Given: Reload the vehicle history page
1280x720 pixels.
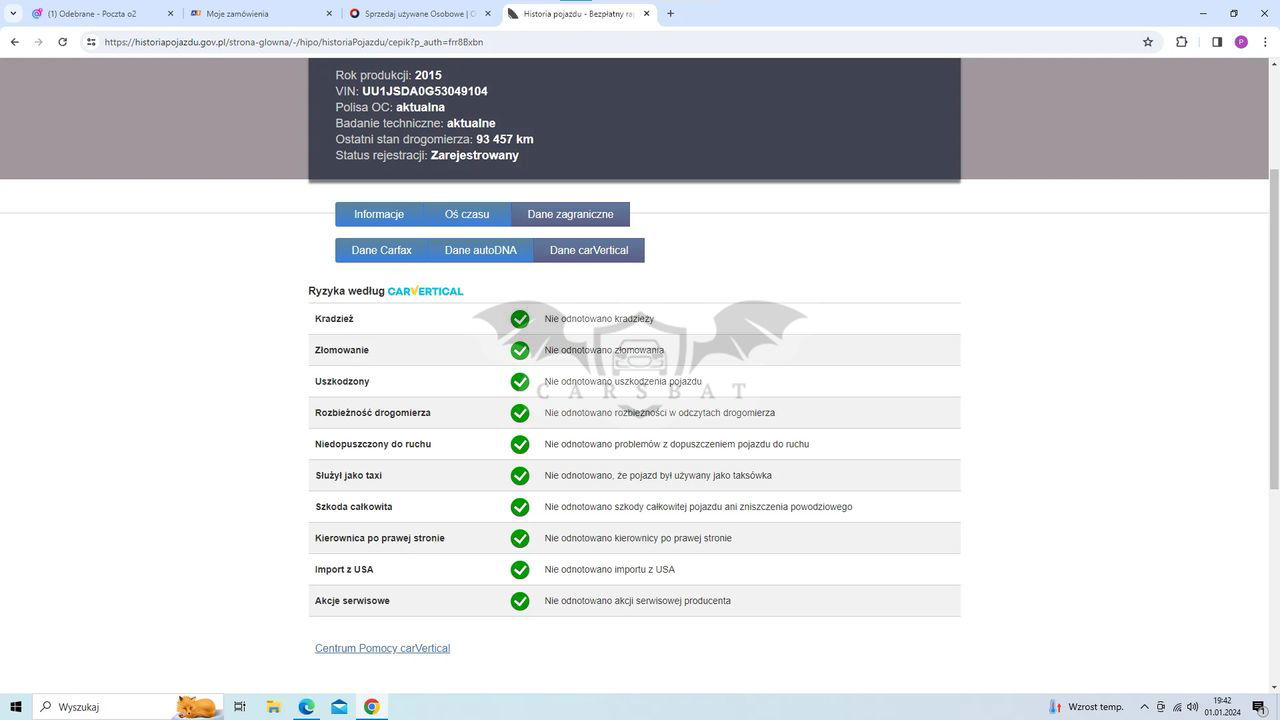Looking at the screenshot, I should 62,42.
